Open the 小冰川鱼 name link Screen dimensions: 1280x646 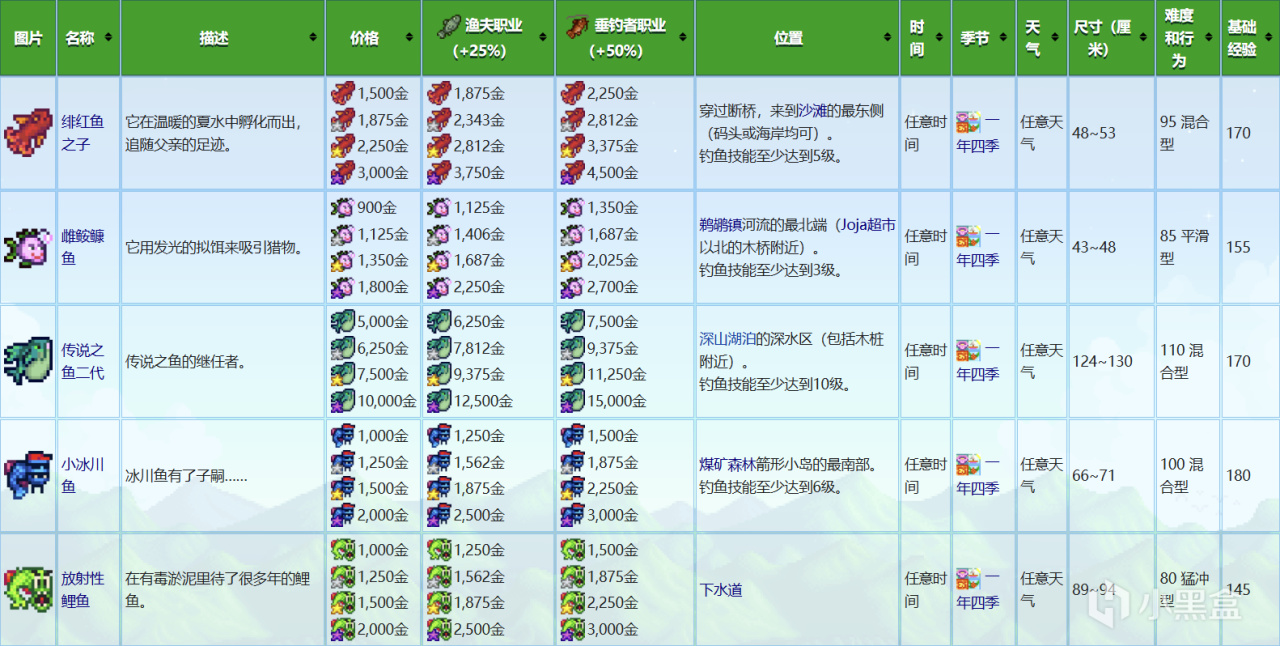tap(82, 475)
